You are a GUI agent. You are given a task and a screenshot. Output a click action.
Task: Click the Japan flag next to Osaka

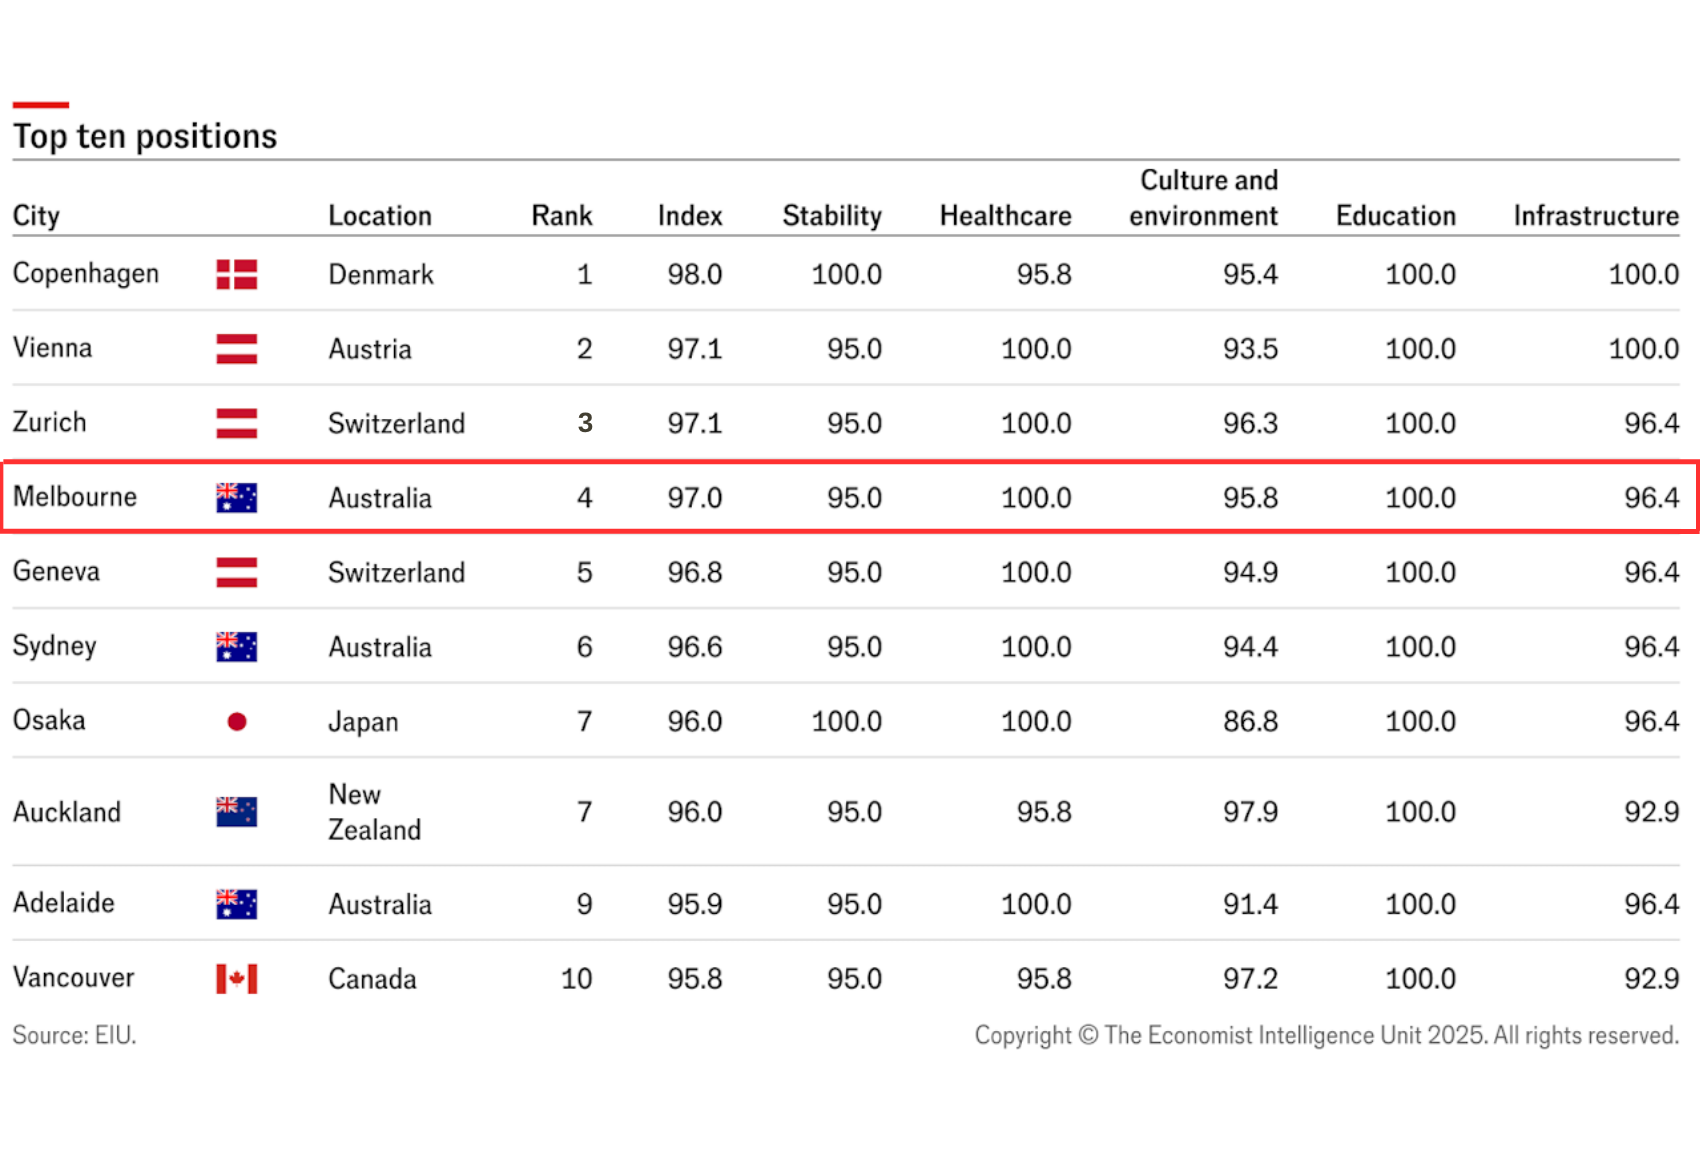point(236,721)
